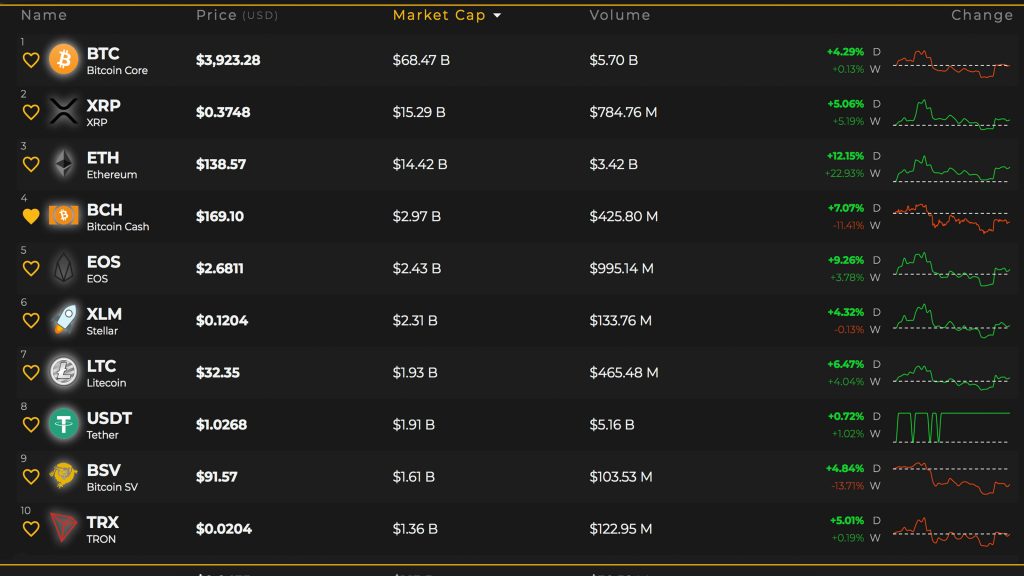This screenshot has height=576, width=1024.
Task: Click the Market Cap sort arrow
Action: coord(497,16)
